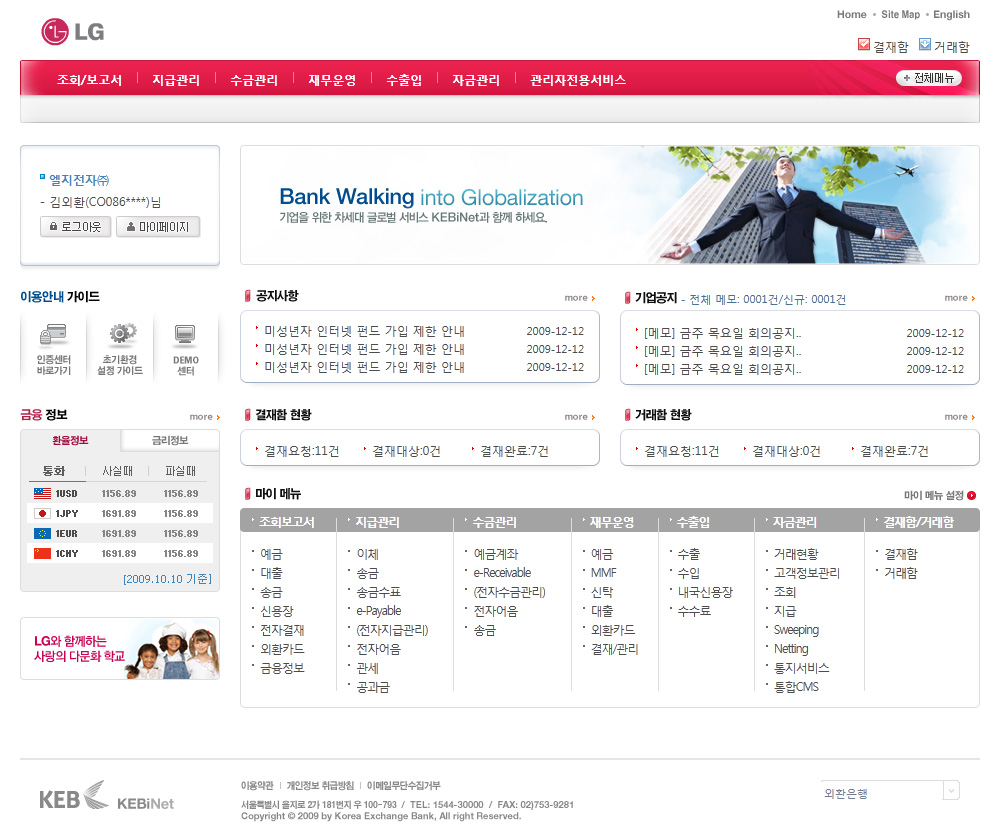This screenshot has width=1000, height=840.
Task: Click the EU flag icon for 1EUR
Action: click(x=42, y=533)
